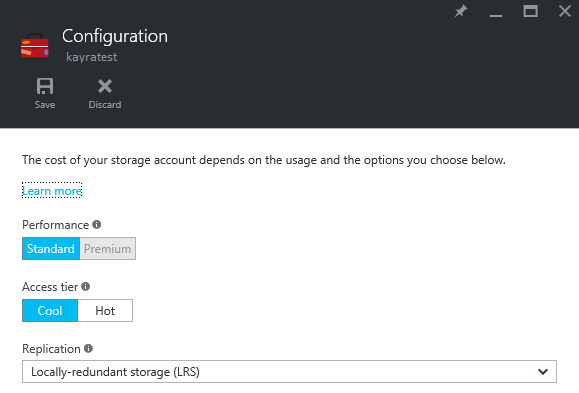
Task: Click the Performance info icon
Action: [97, 225]
